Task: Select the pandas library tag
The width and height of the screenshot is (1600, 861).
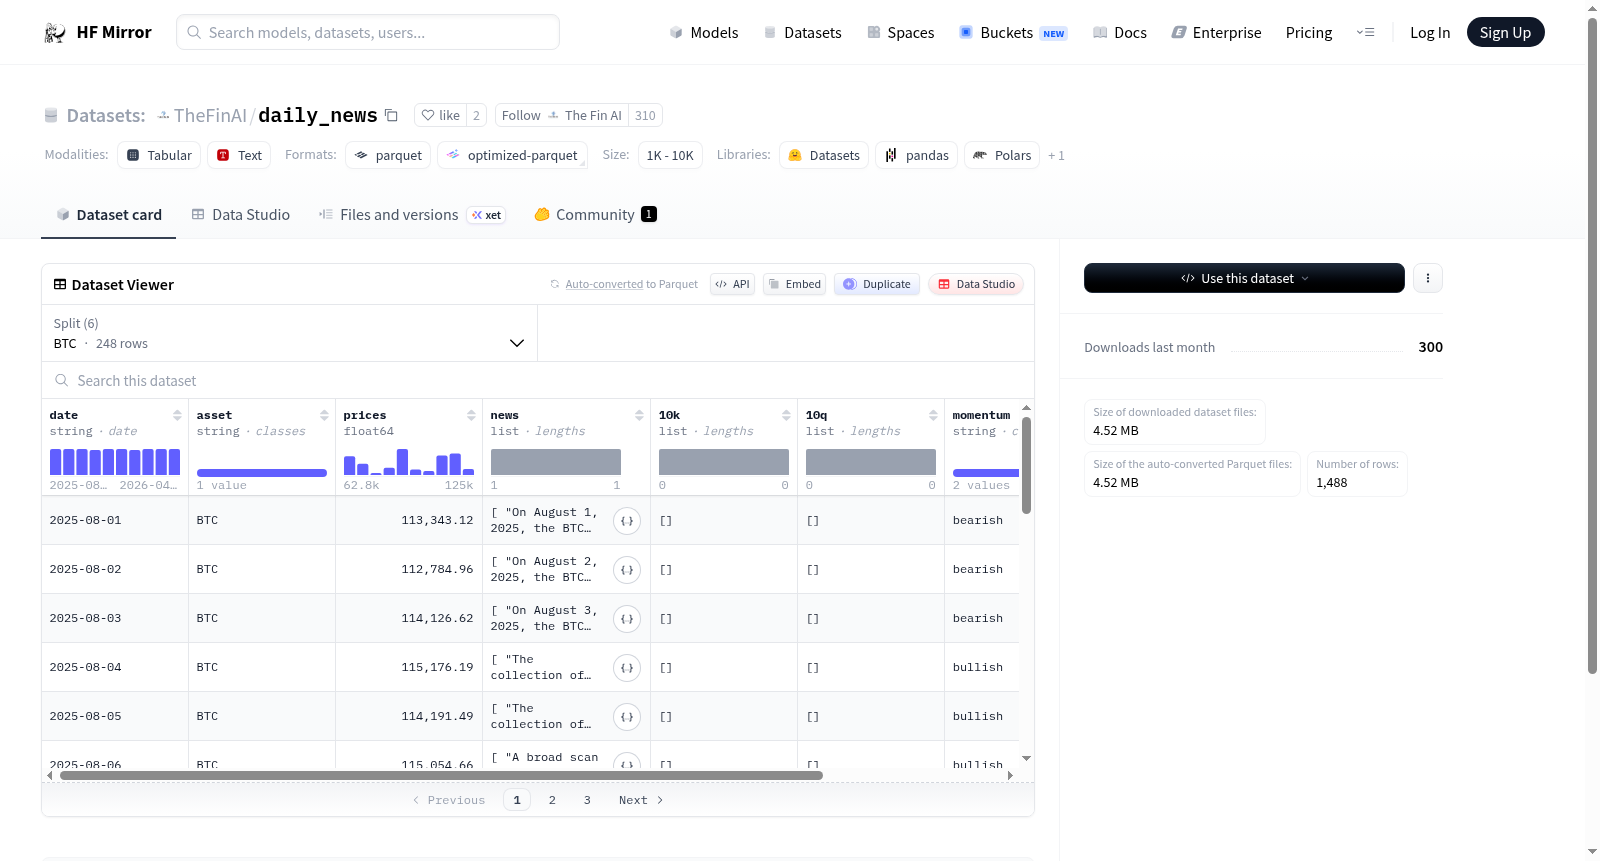Action: click(x=917, y=156)
